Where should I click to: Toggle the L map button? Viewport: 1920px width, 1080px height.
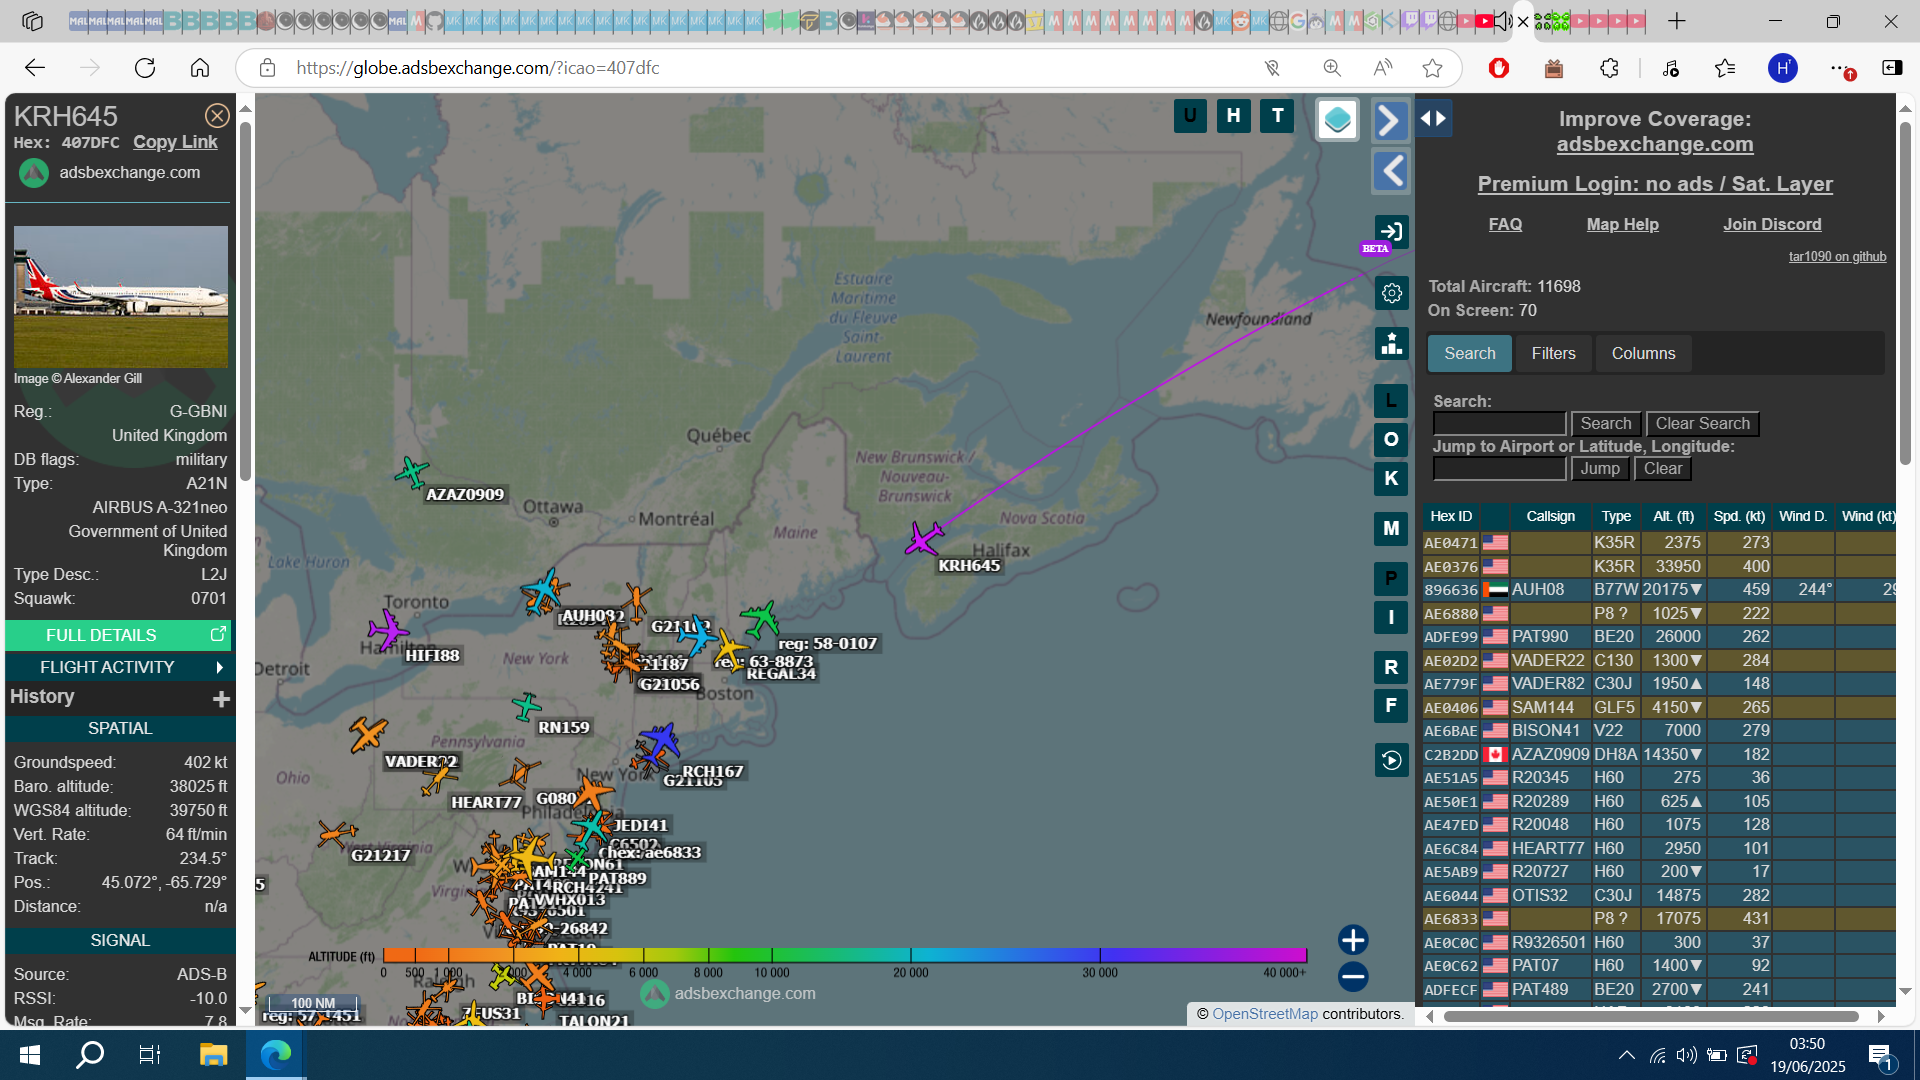[x=1391, y=401]
